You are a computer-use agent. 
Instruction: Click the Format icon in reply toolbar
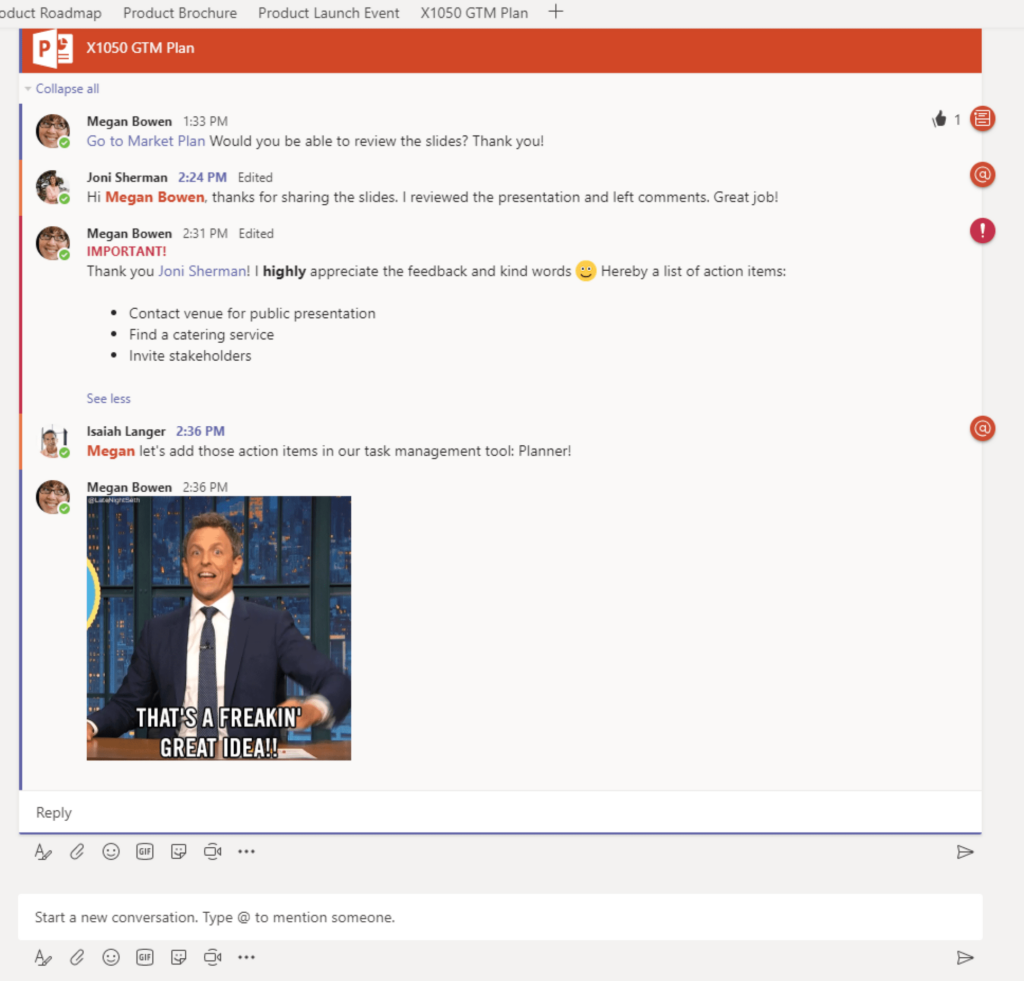pyautogui.click(x=43, y=852)
